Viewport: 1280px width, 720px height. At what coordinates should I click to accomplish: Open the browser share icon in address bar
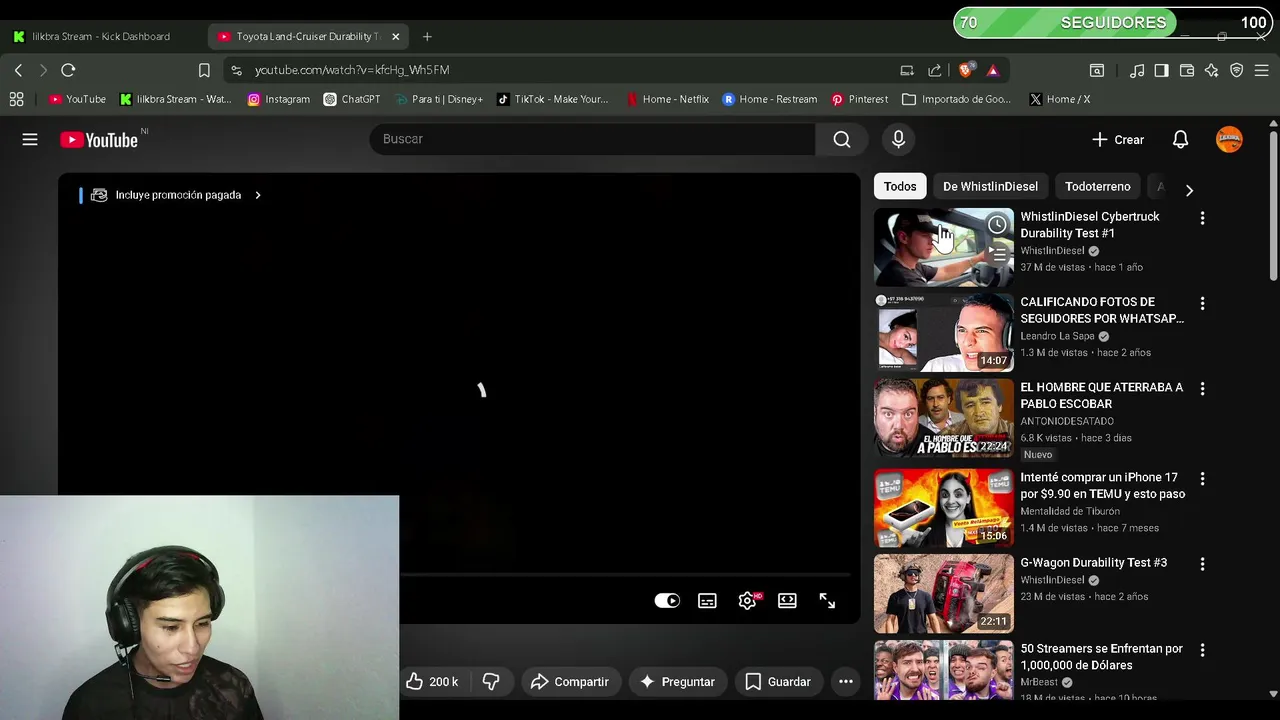click(x=934, y=70)
